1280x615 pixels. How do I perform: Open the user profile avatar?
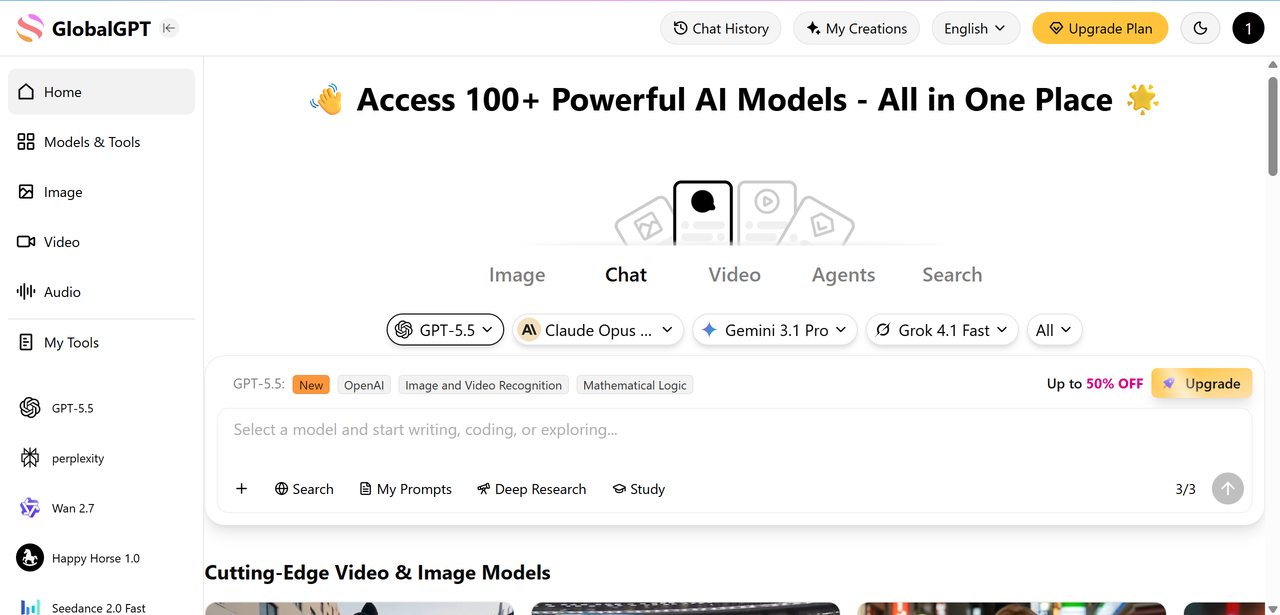click(1248, 28)
